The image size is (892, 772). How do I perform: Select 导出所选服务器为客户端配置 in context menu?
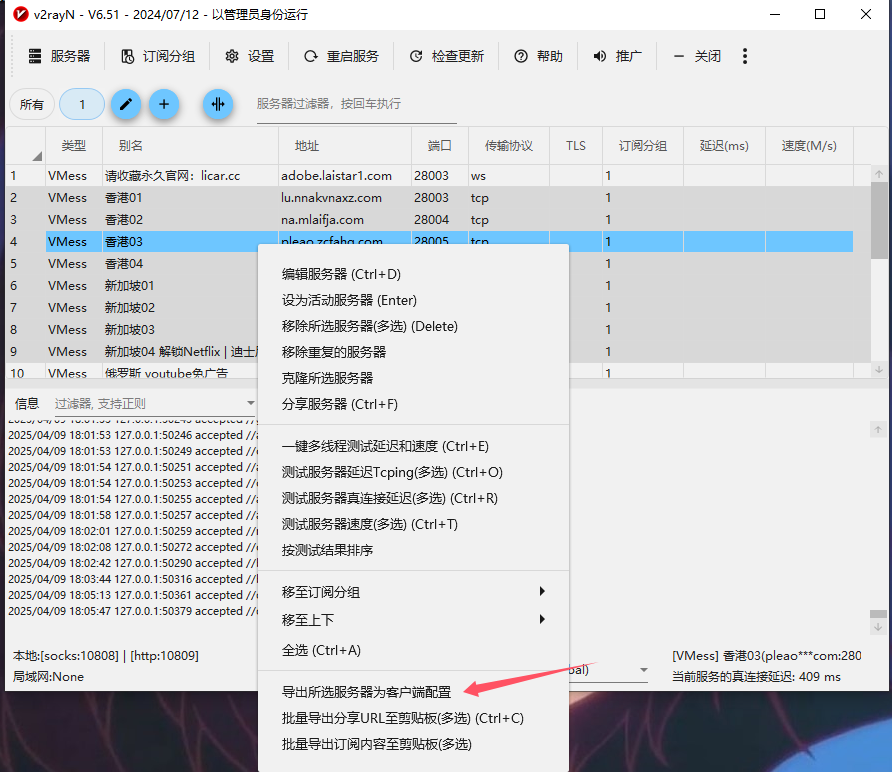pos(366,692)
